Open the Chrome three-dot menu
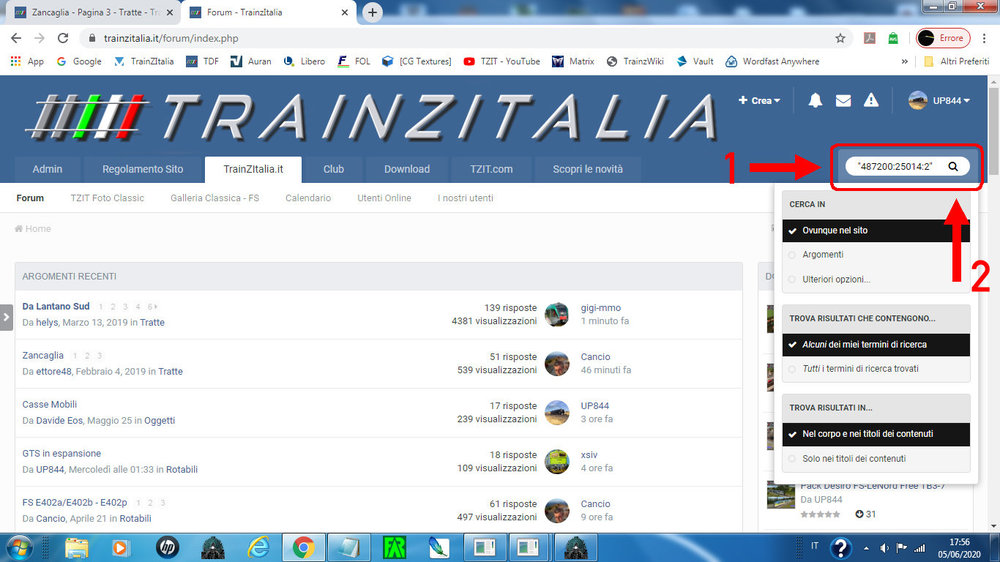1000x562 pixels. [x=986, y=38]
